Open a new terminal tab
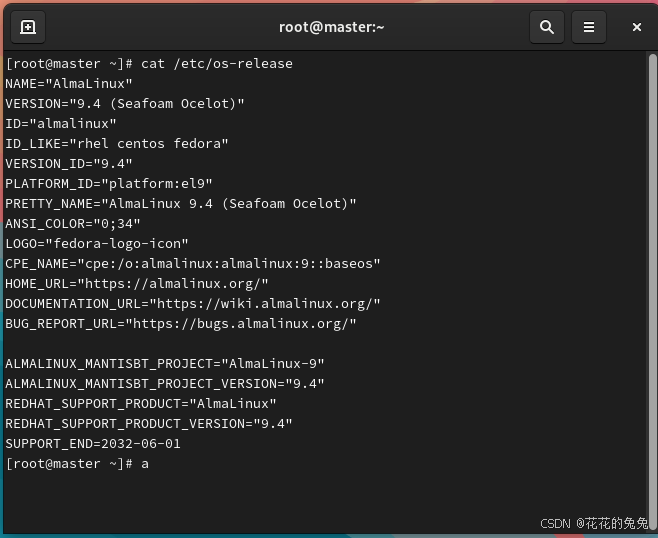The image size is (658, 538). (x=28, y=27)
